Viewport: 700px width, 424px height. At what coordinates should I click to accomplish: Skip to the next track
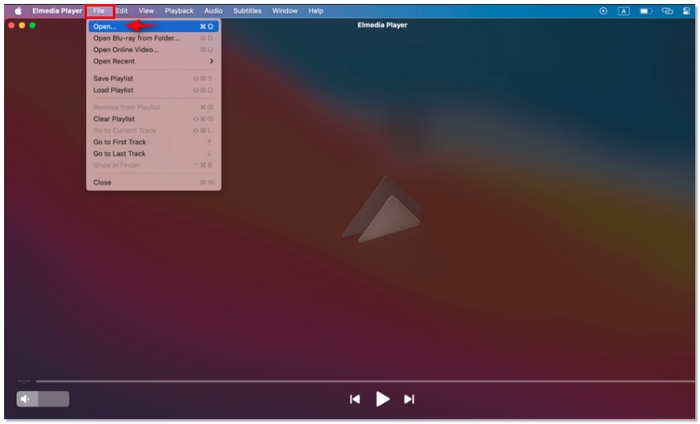[409, 399]
